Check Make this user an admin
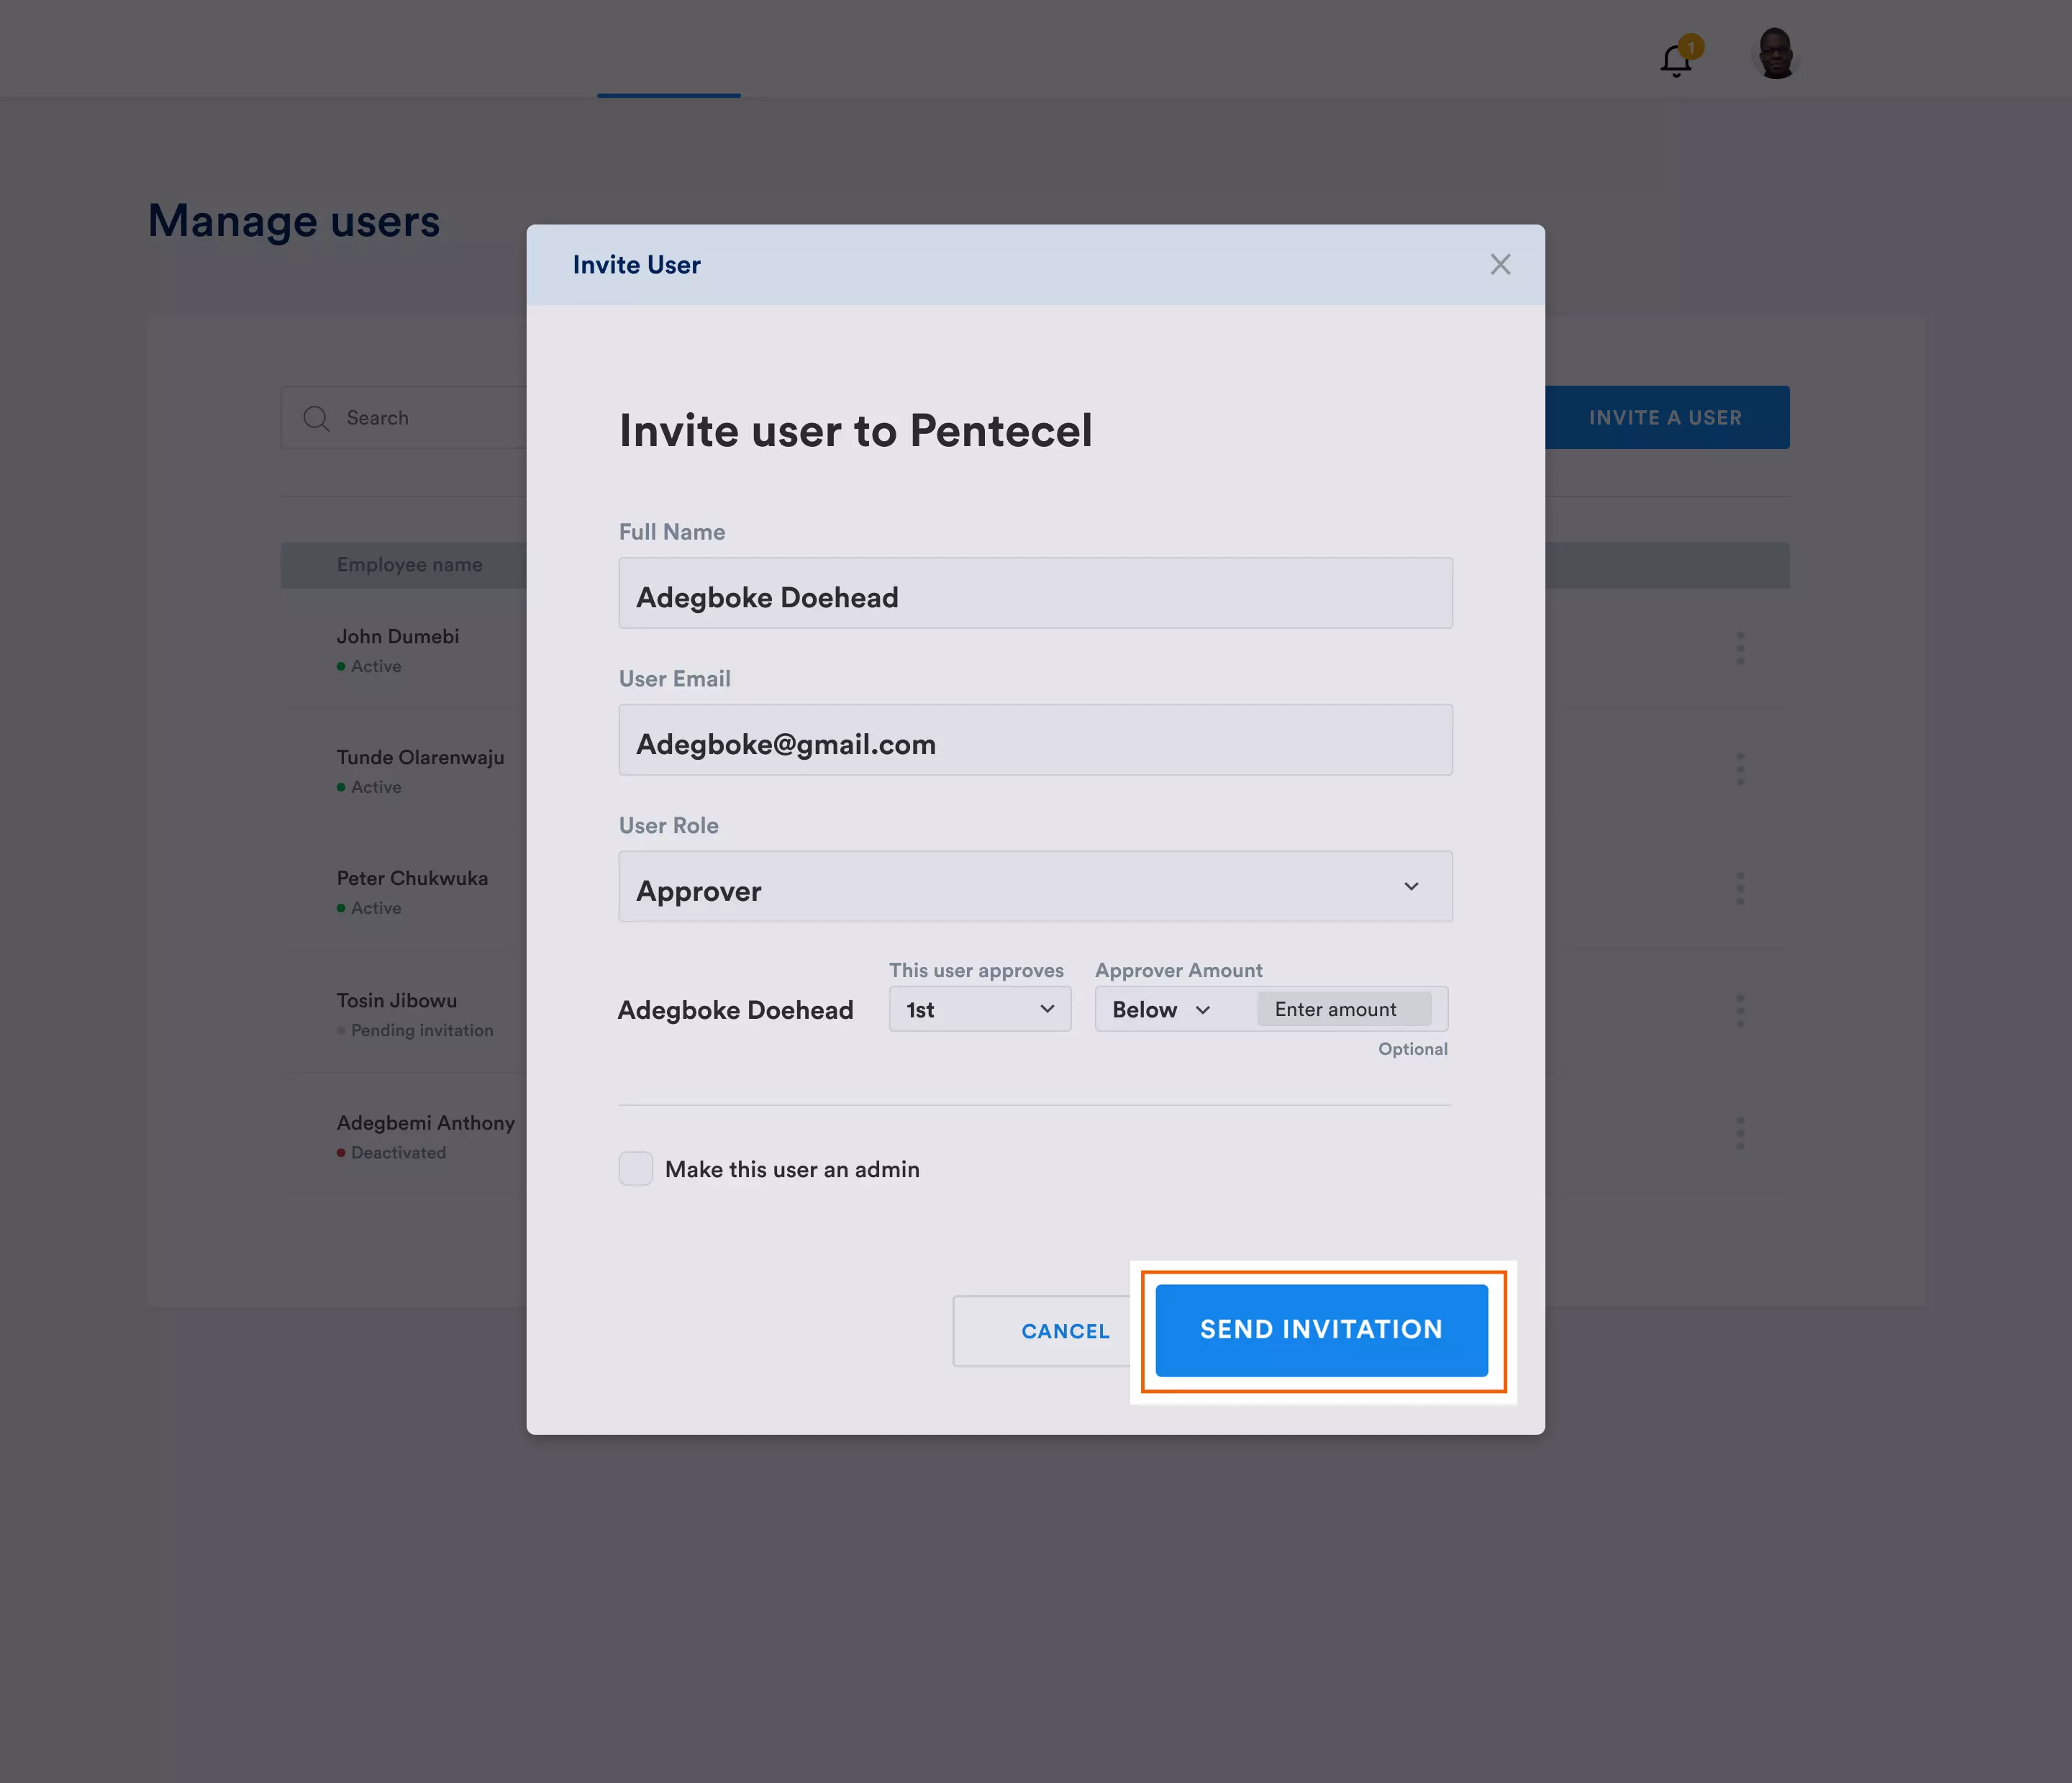 tap(636, 1168)
